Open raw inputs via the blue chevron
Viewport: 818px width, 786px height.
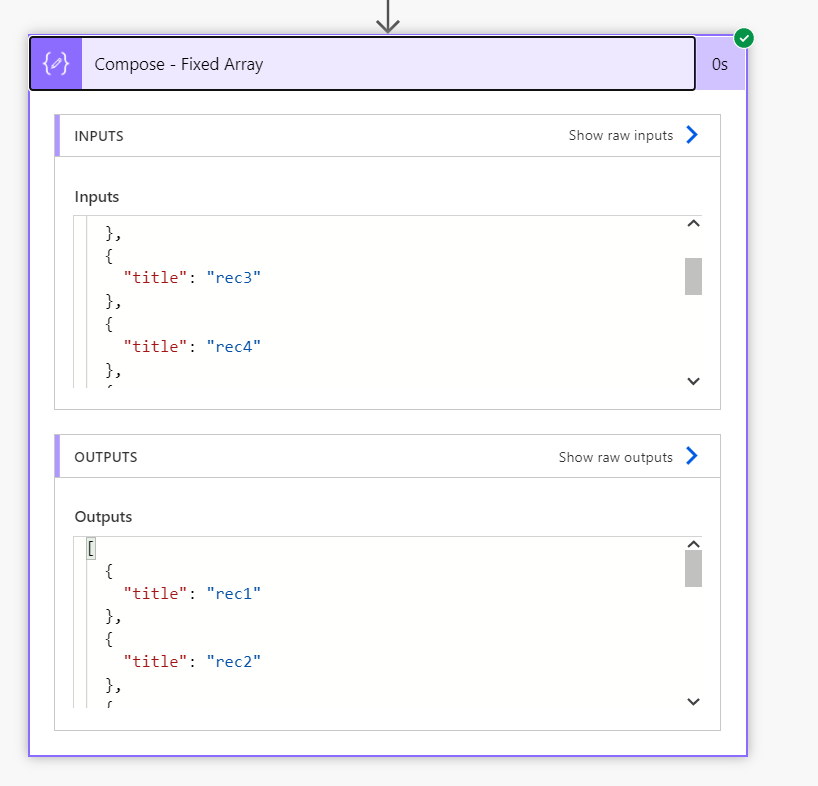[692, 135]
